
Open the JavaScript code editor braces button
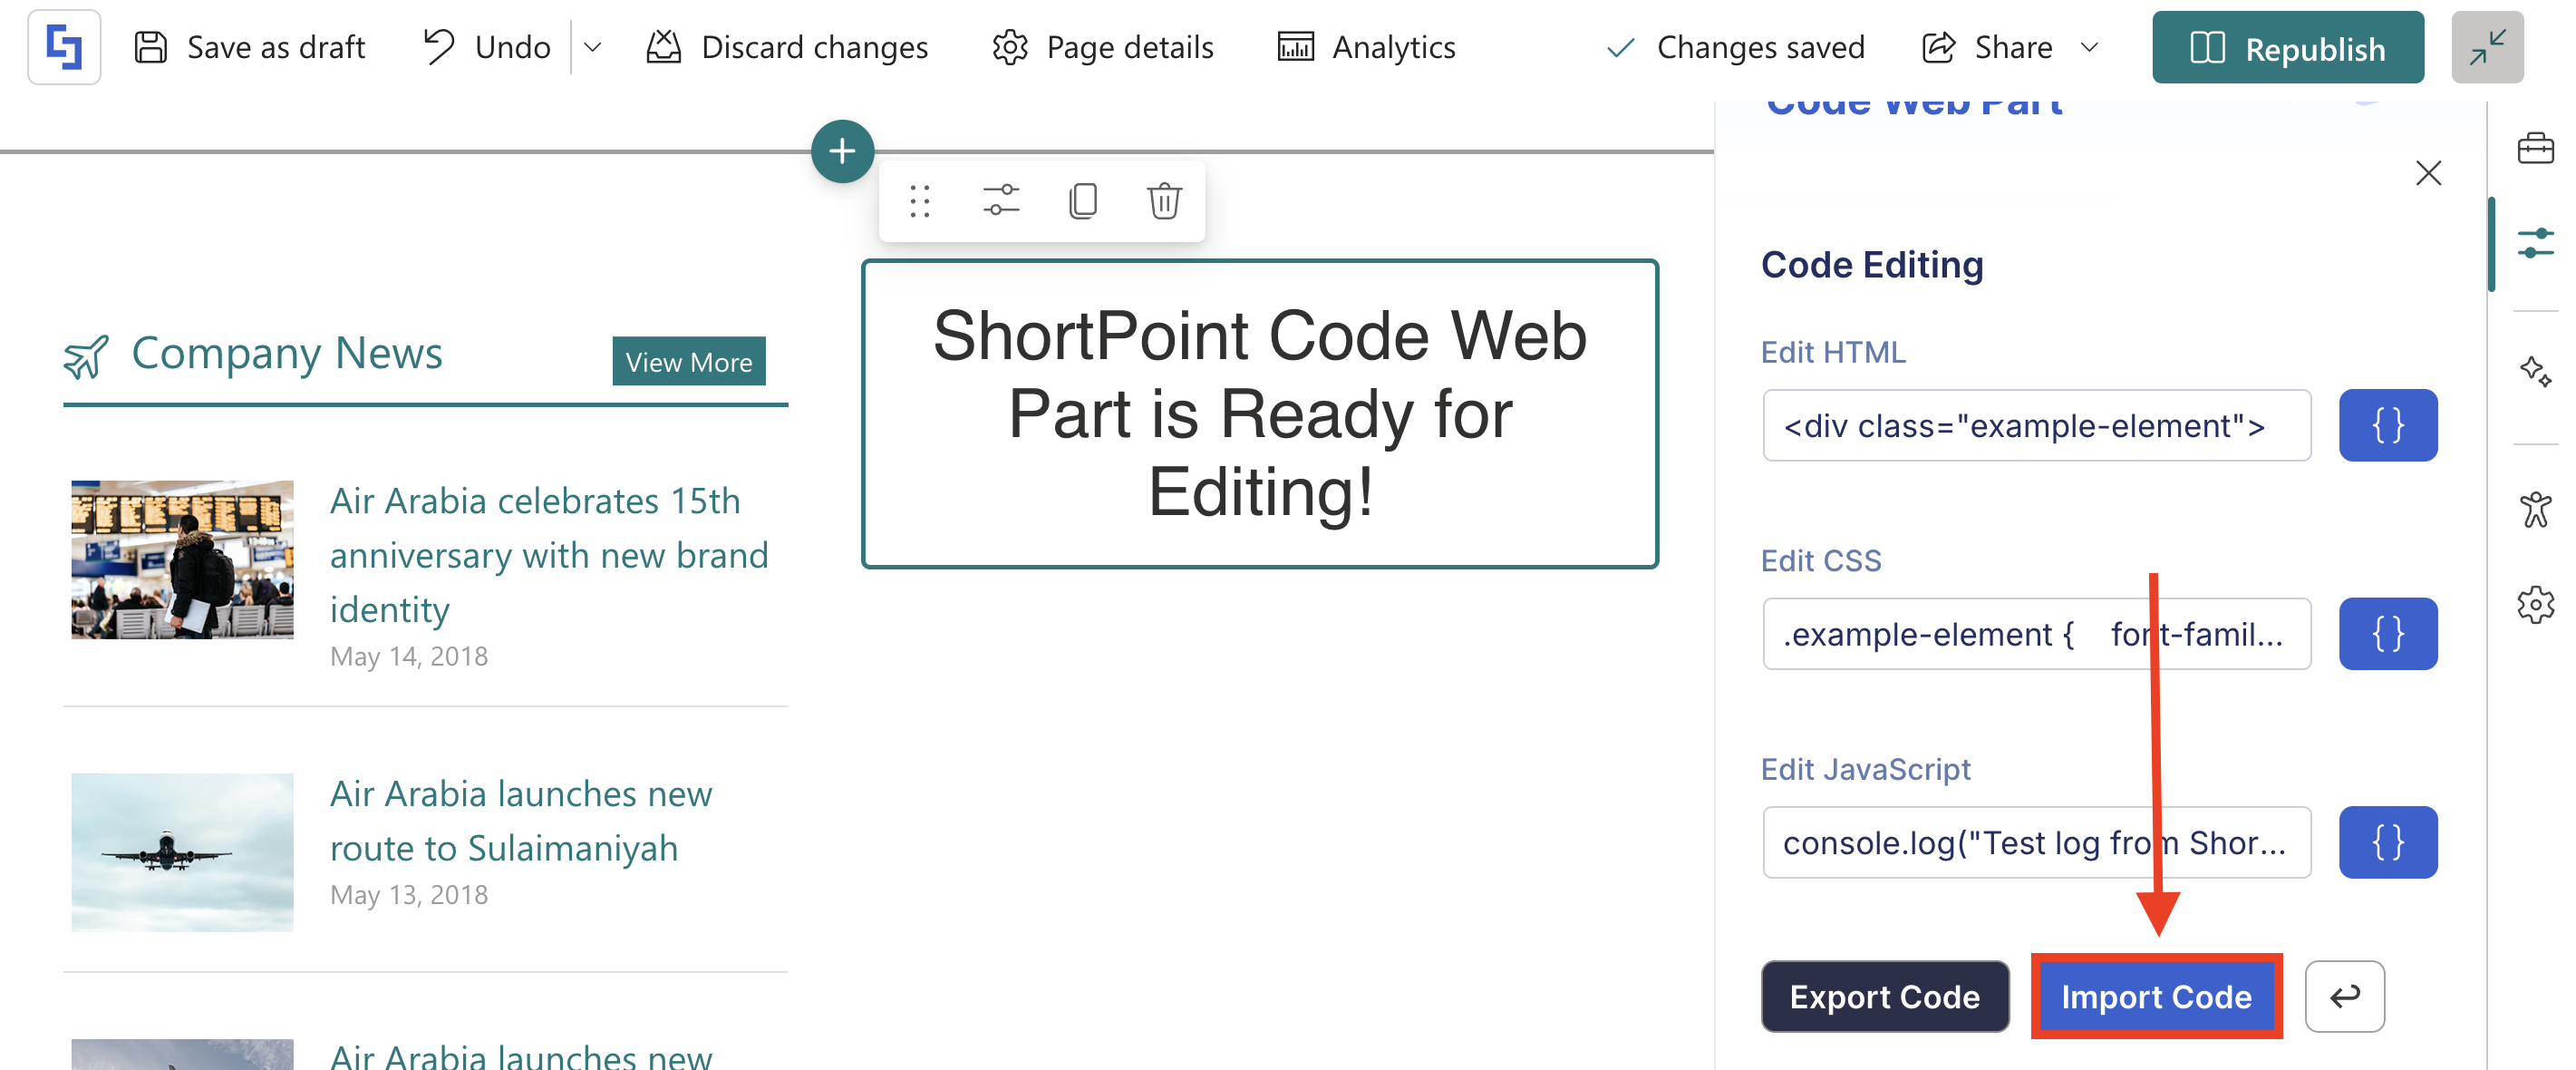pos(2387,842)
